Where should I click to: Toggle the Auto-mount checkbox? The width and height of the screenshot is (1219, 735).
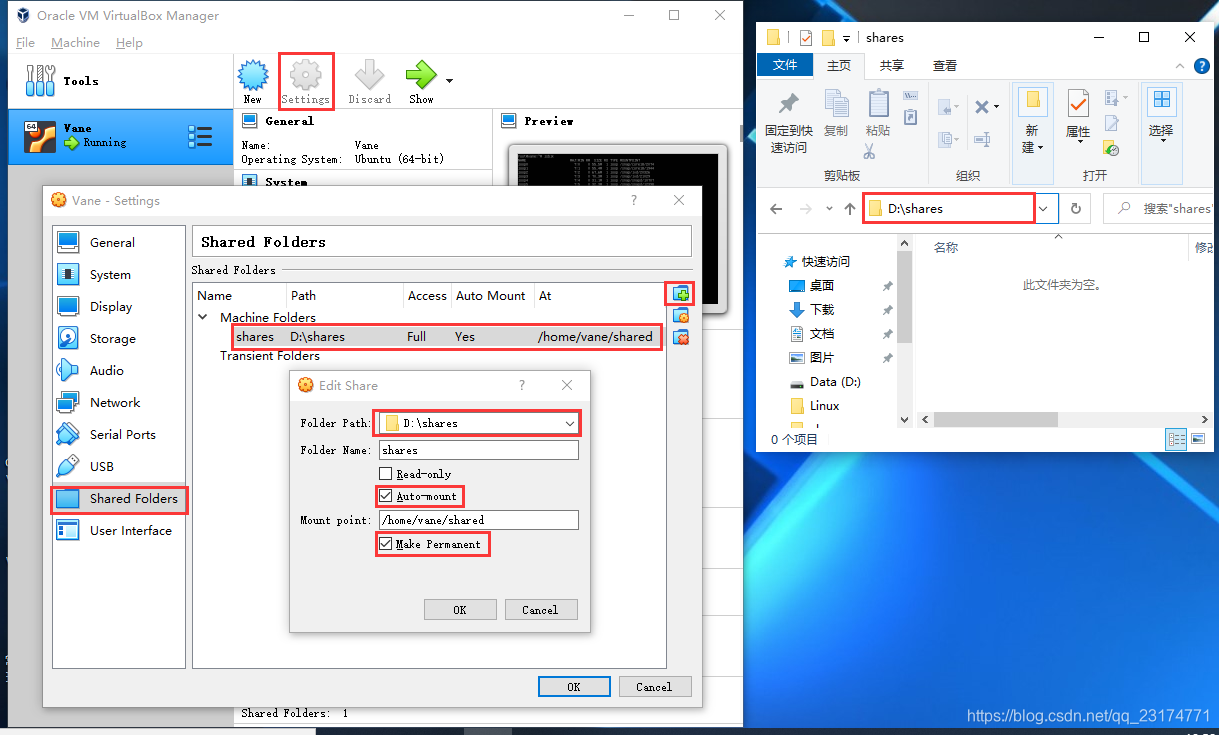point(385,496)
